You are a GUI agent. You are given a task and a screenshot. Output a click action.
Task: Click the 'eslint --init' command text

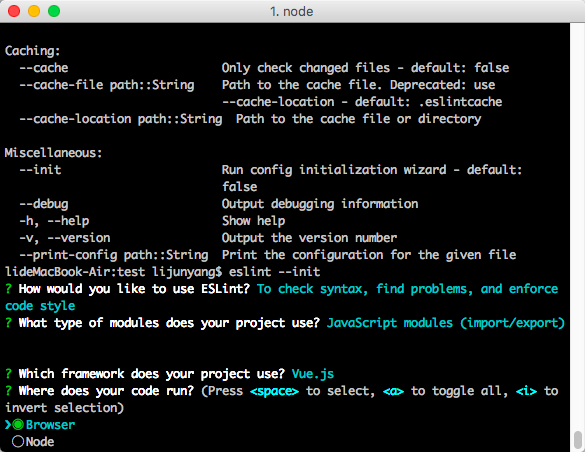(274, 272)
